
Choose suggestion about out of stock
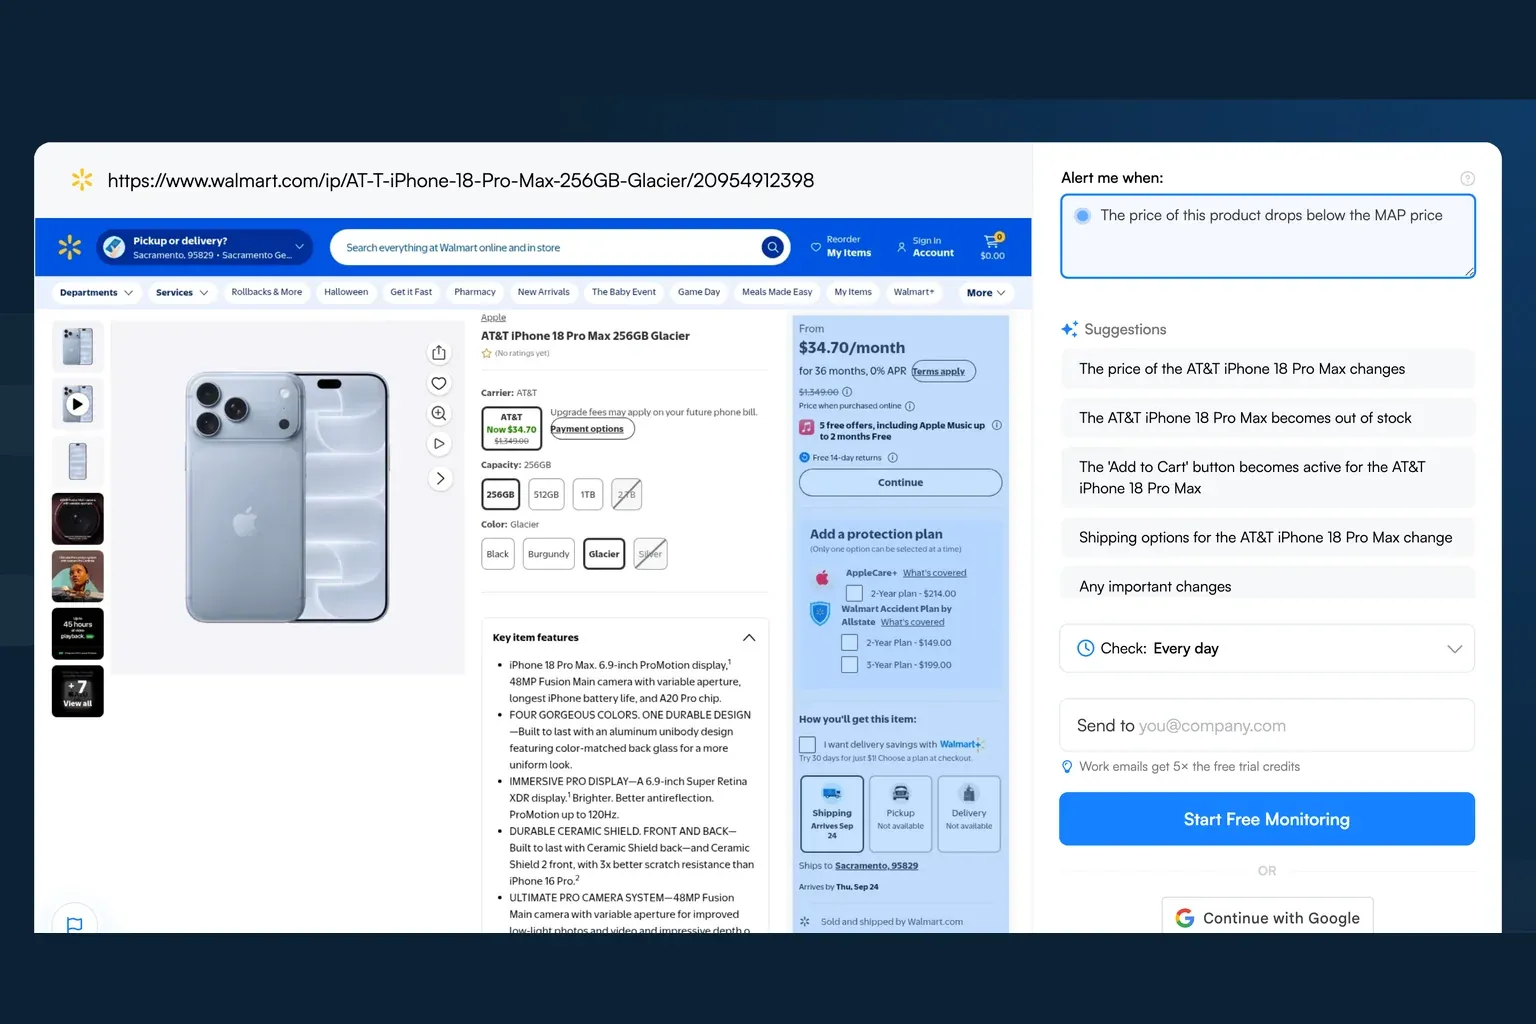(1267, 418)
